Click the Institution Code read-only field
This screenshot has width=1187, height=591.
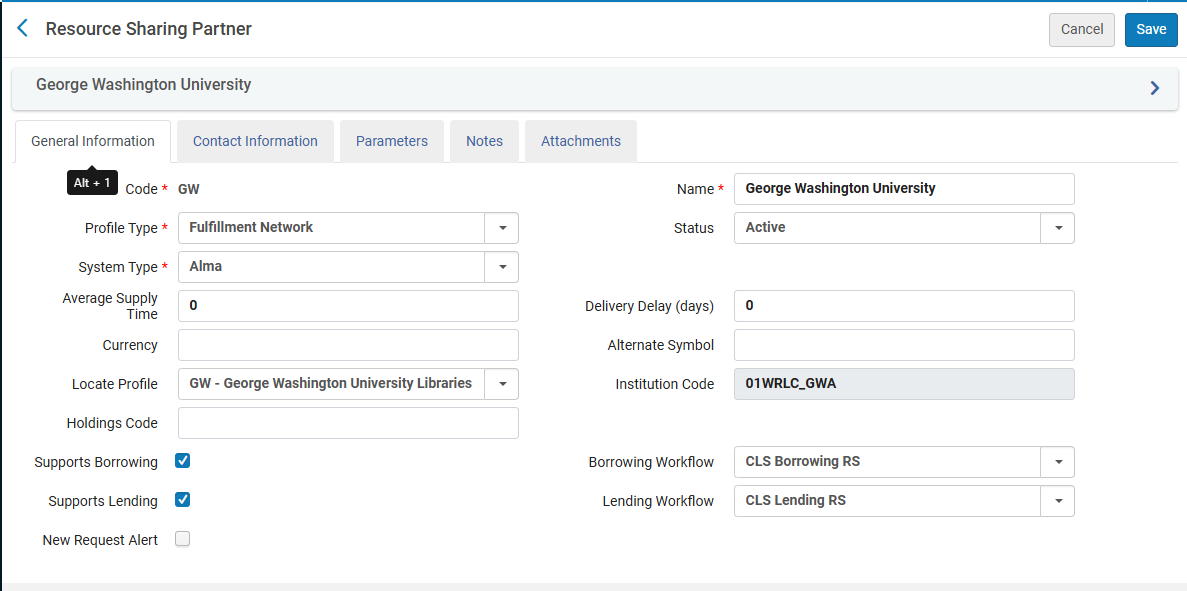[904, 384]
